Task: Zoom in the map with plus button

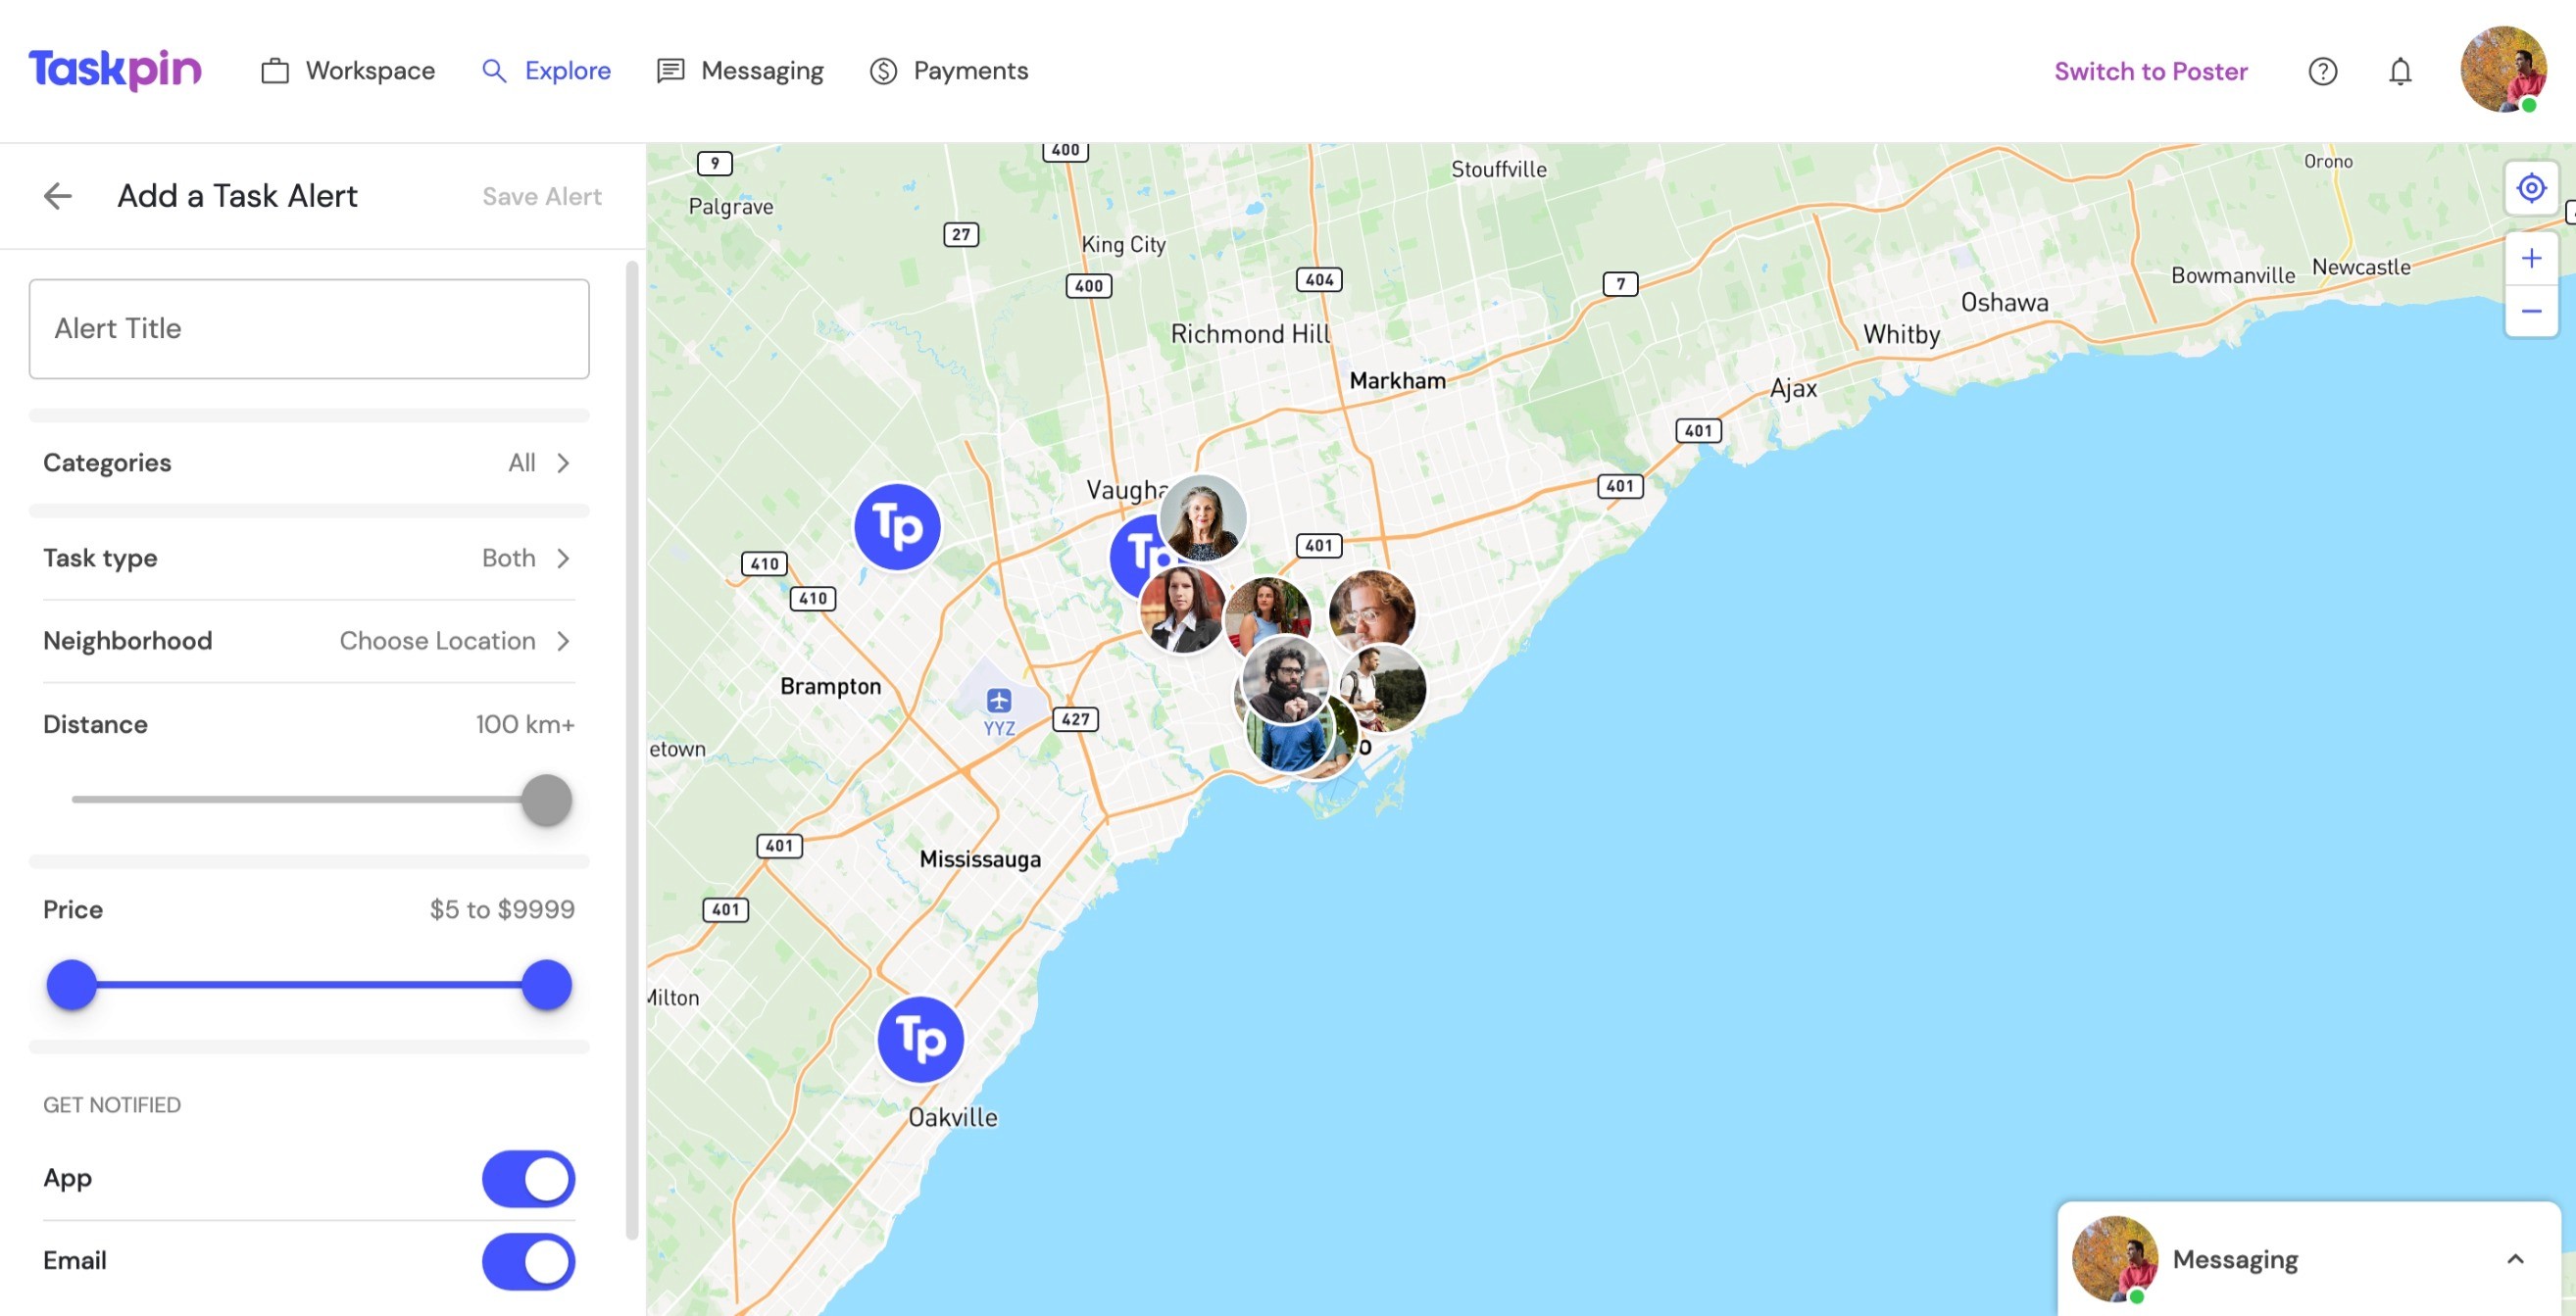Action: (x=2530, y=259)
